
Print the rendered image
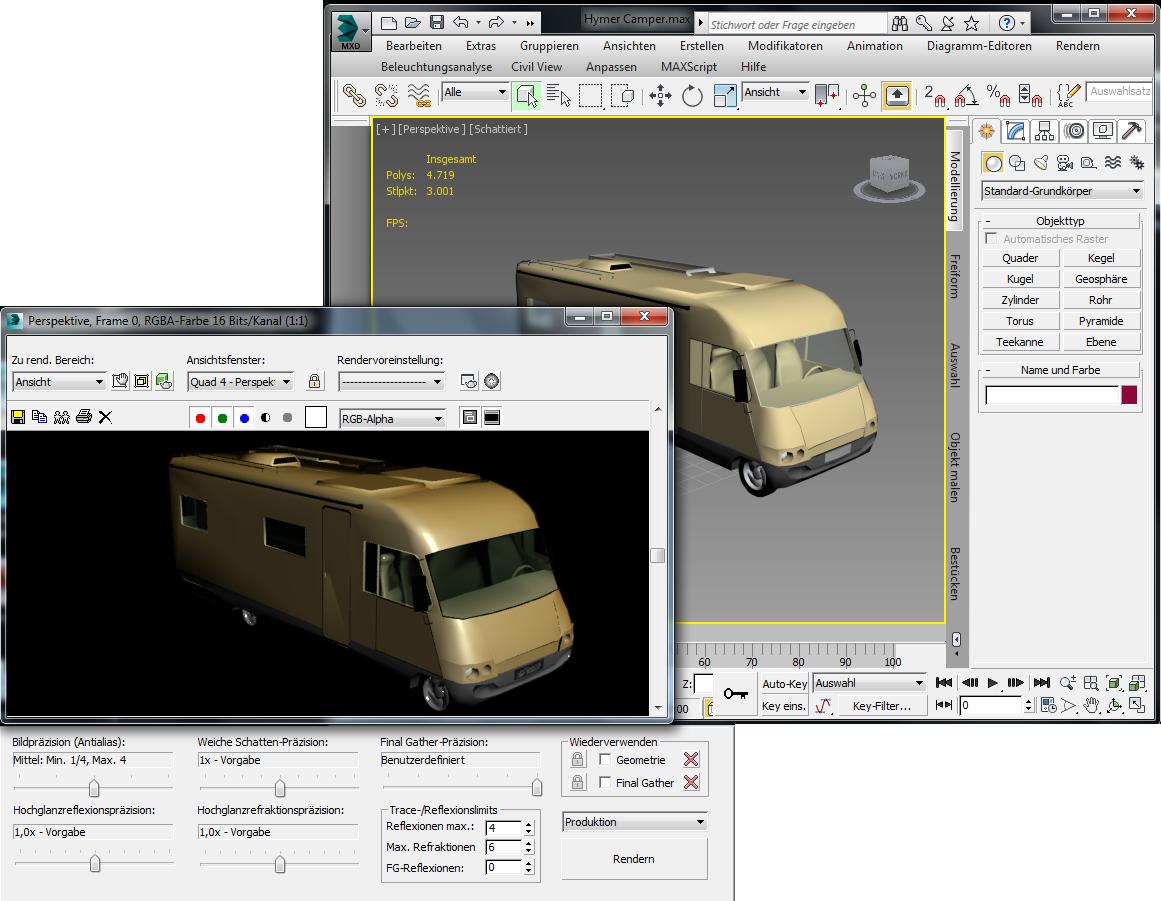tap(84, 417)
